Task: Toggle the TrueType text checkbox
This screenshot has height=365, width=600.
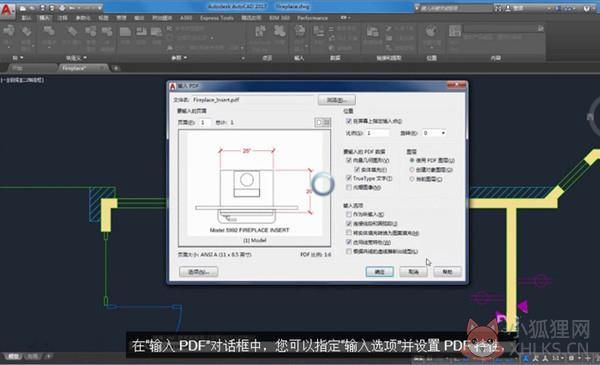Action: 349,178
